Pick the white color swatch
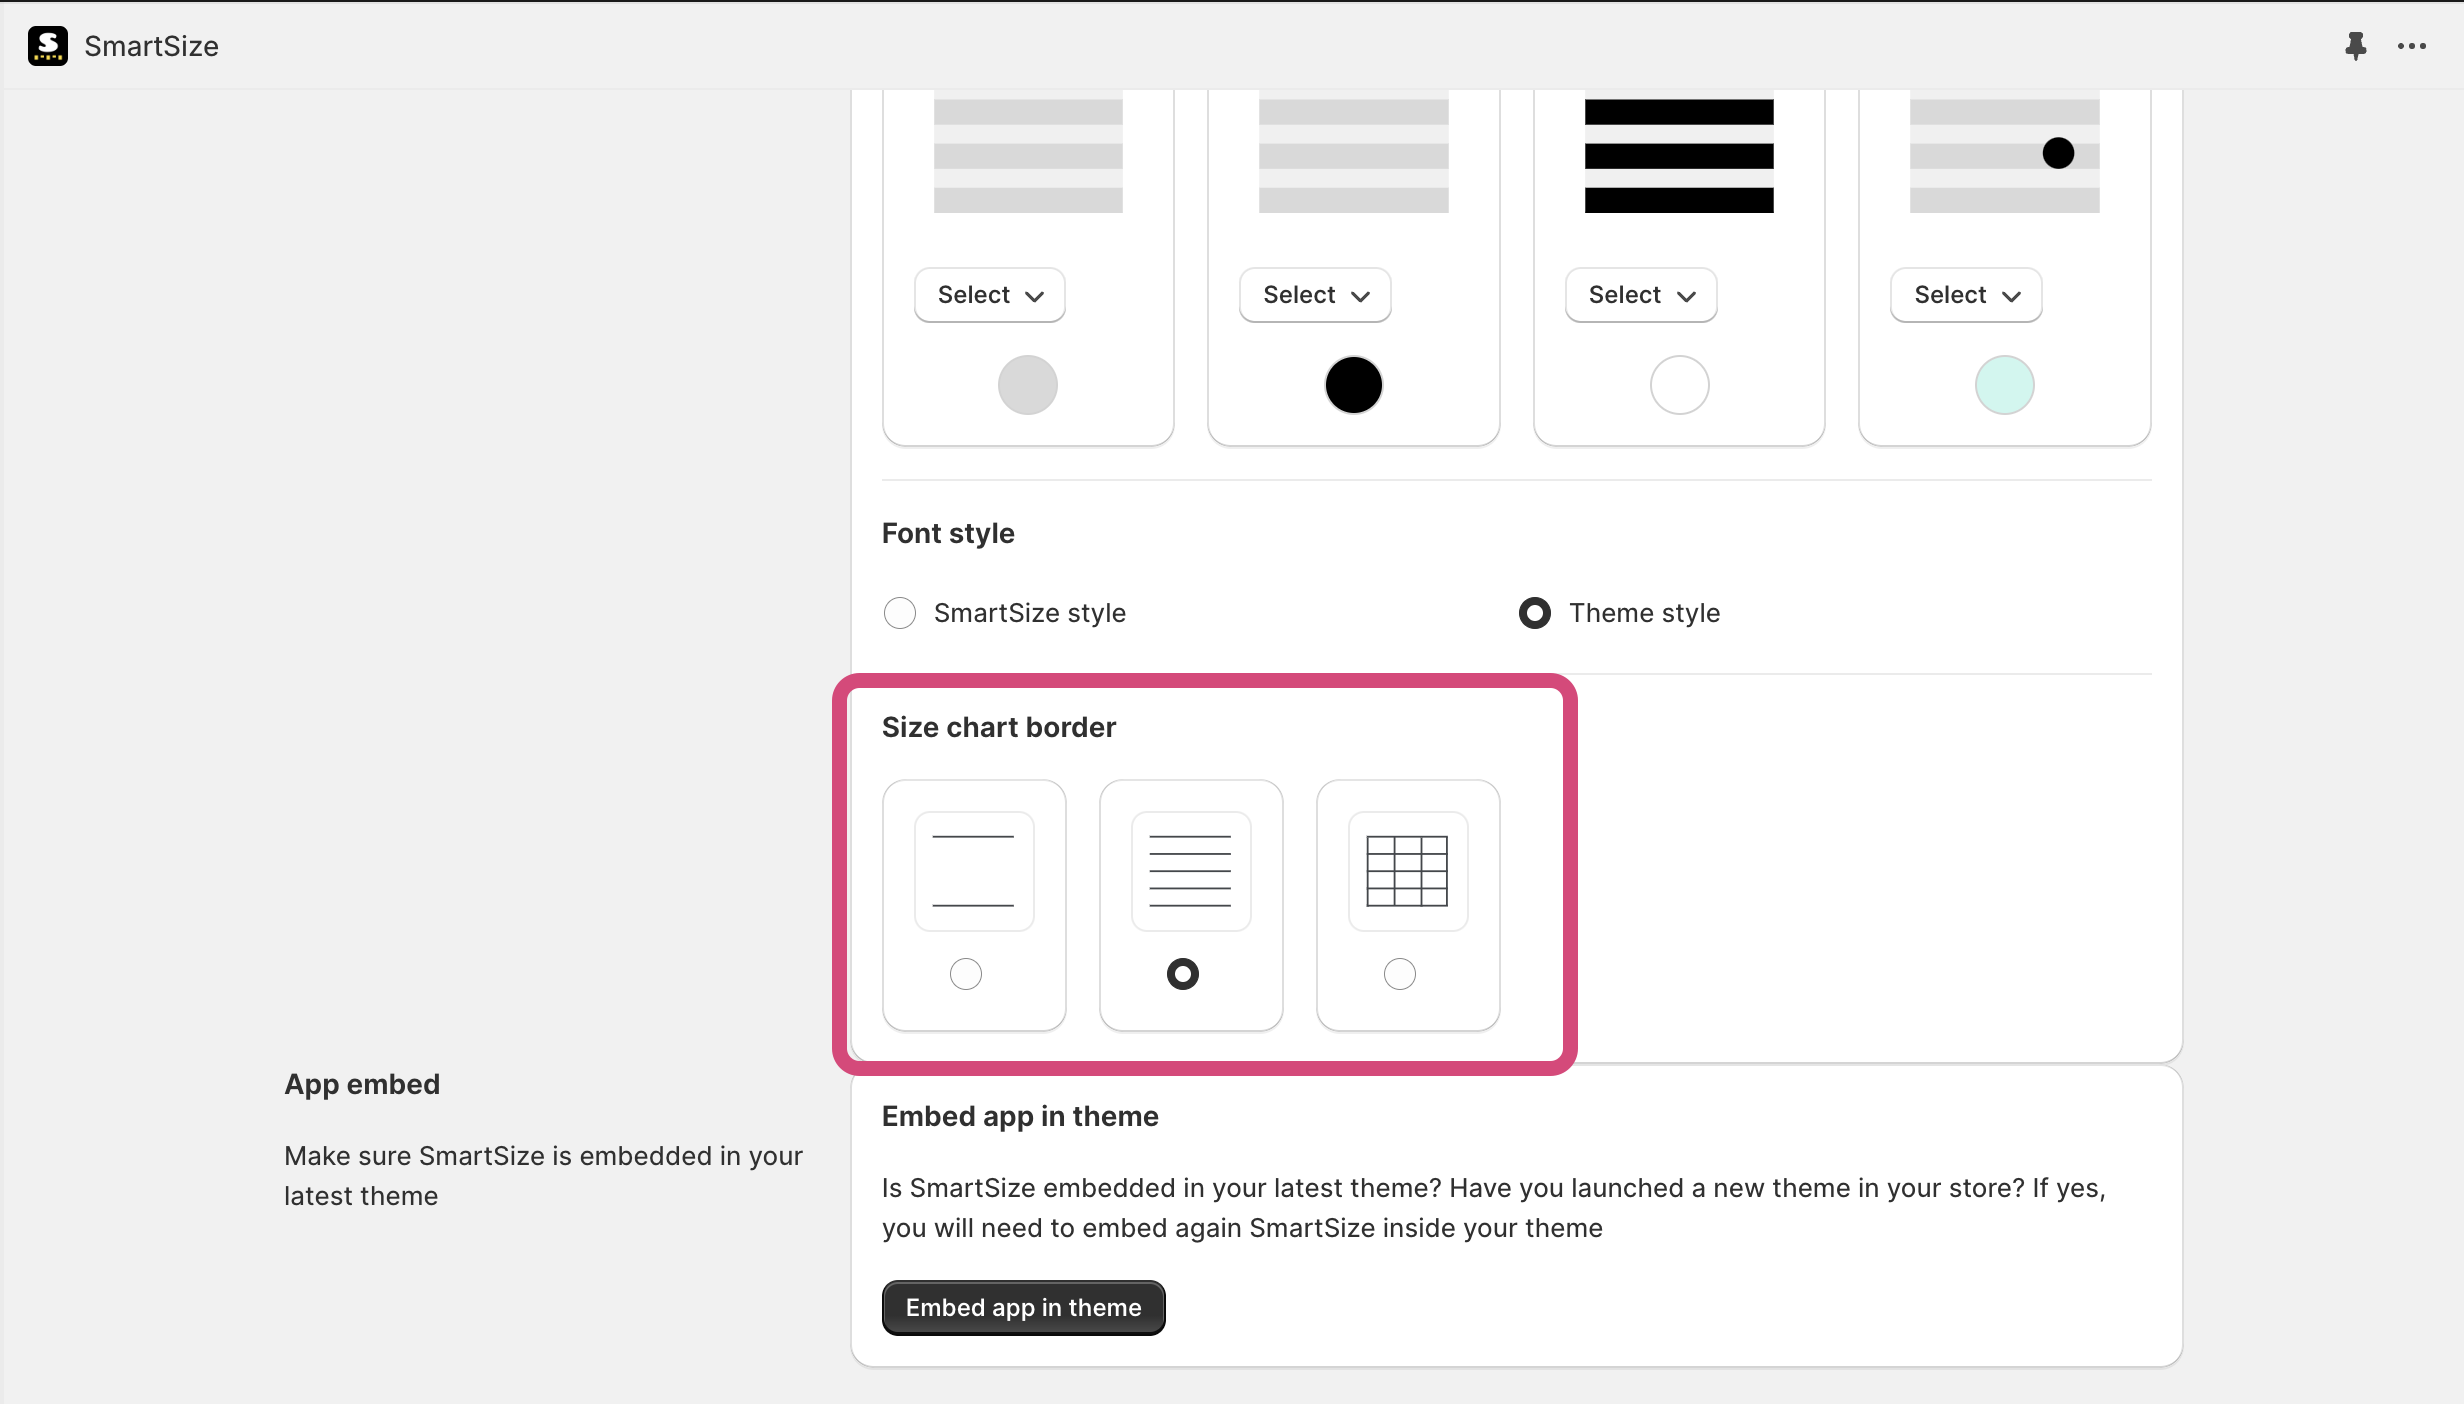 [x=1679, y=385]
